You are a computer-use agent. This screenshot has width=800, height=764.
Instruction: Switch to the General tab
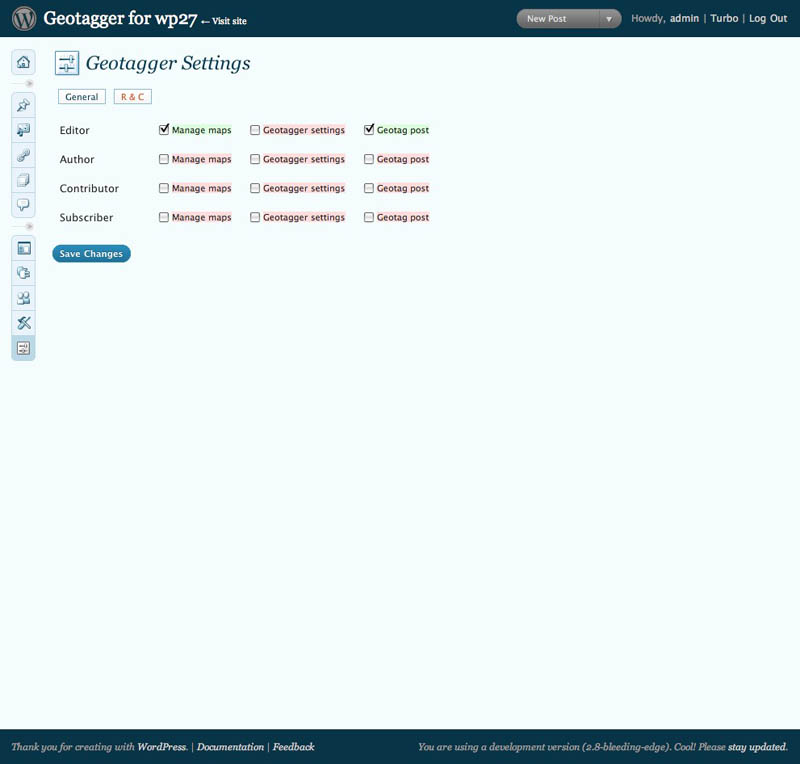click(x=82, y=97)
